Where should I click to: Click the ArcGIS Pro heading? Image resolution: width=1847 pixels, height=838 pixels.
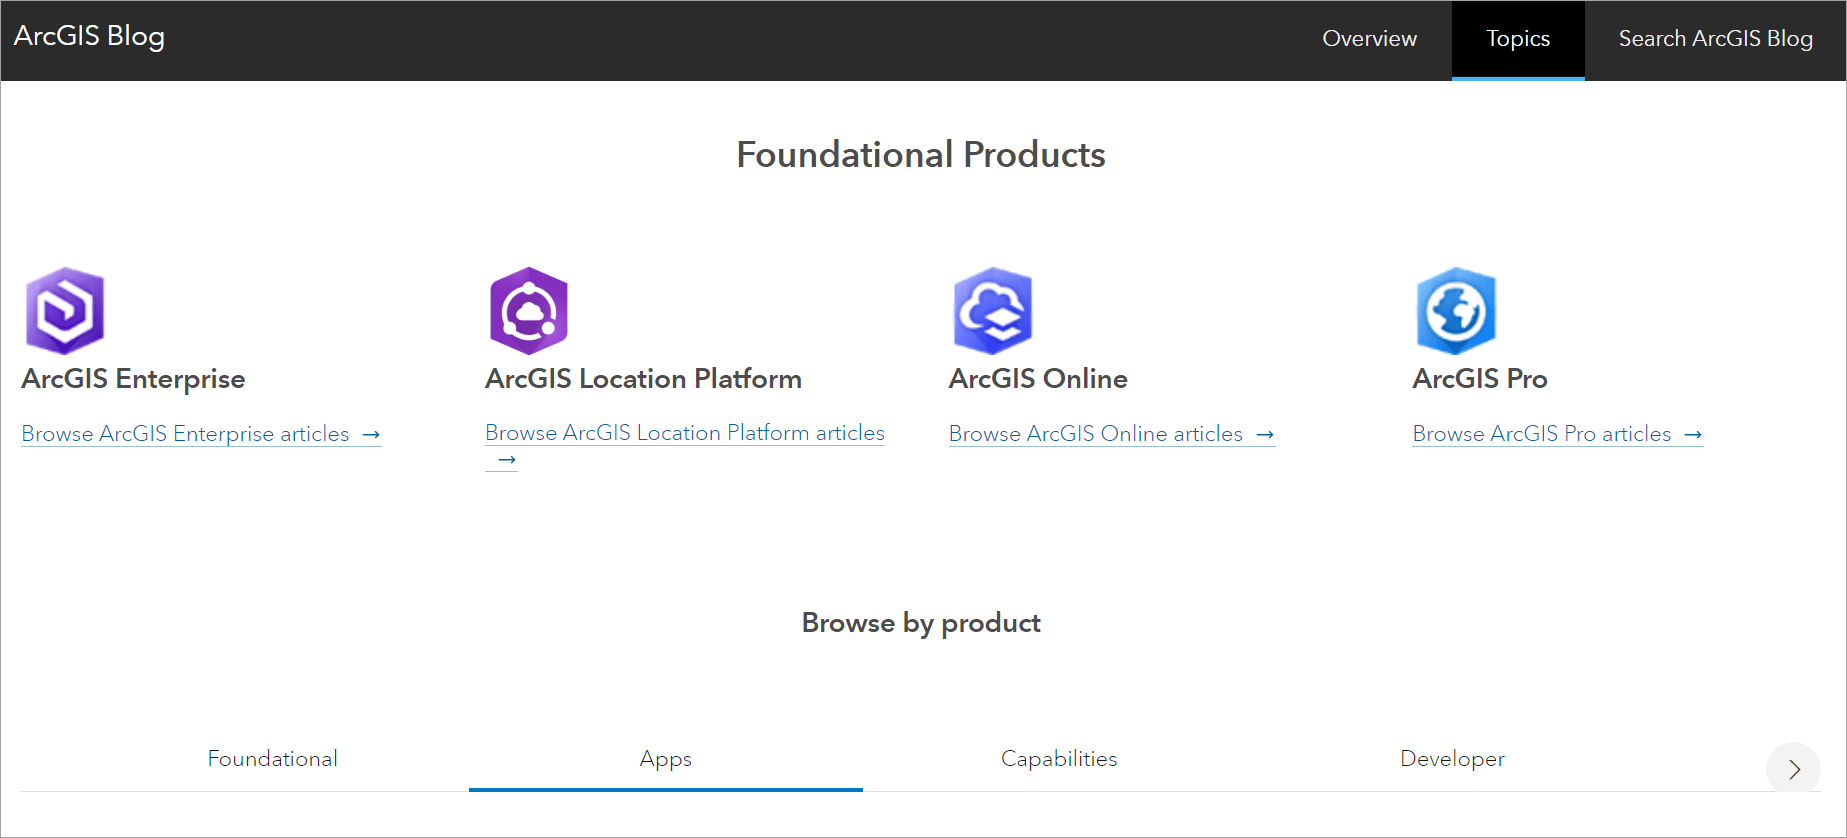coord(1480,379)
